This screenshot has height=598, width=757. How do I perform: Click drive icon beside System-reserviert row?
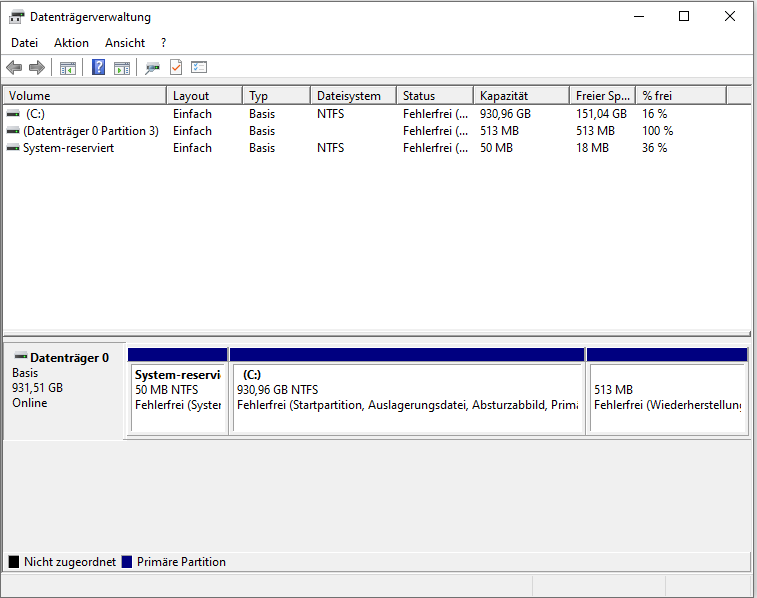pos(13,148)
